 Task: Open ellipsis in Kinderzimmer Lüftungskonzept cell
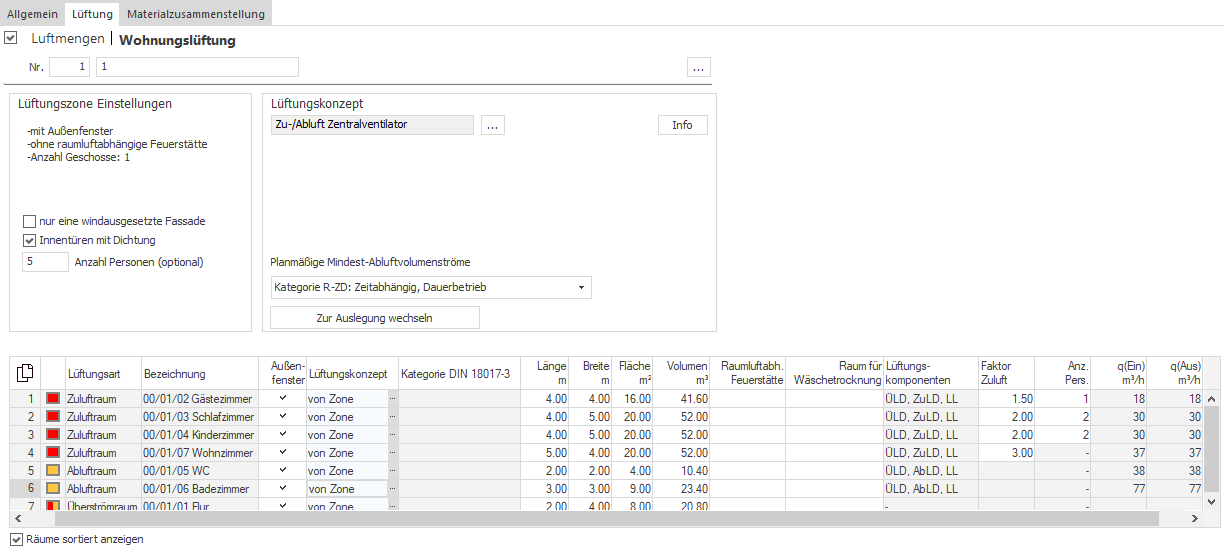click(x=393, y=434)
